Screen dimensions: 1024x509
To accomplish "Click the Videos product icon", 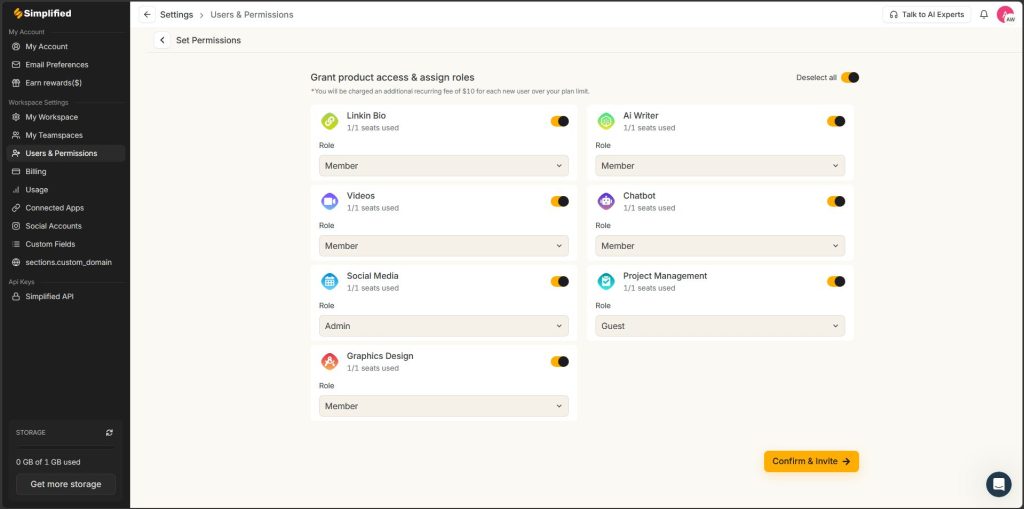I will 330,201.
